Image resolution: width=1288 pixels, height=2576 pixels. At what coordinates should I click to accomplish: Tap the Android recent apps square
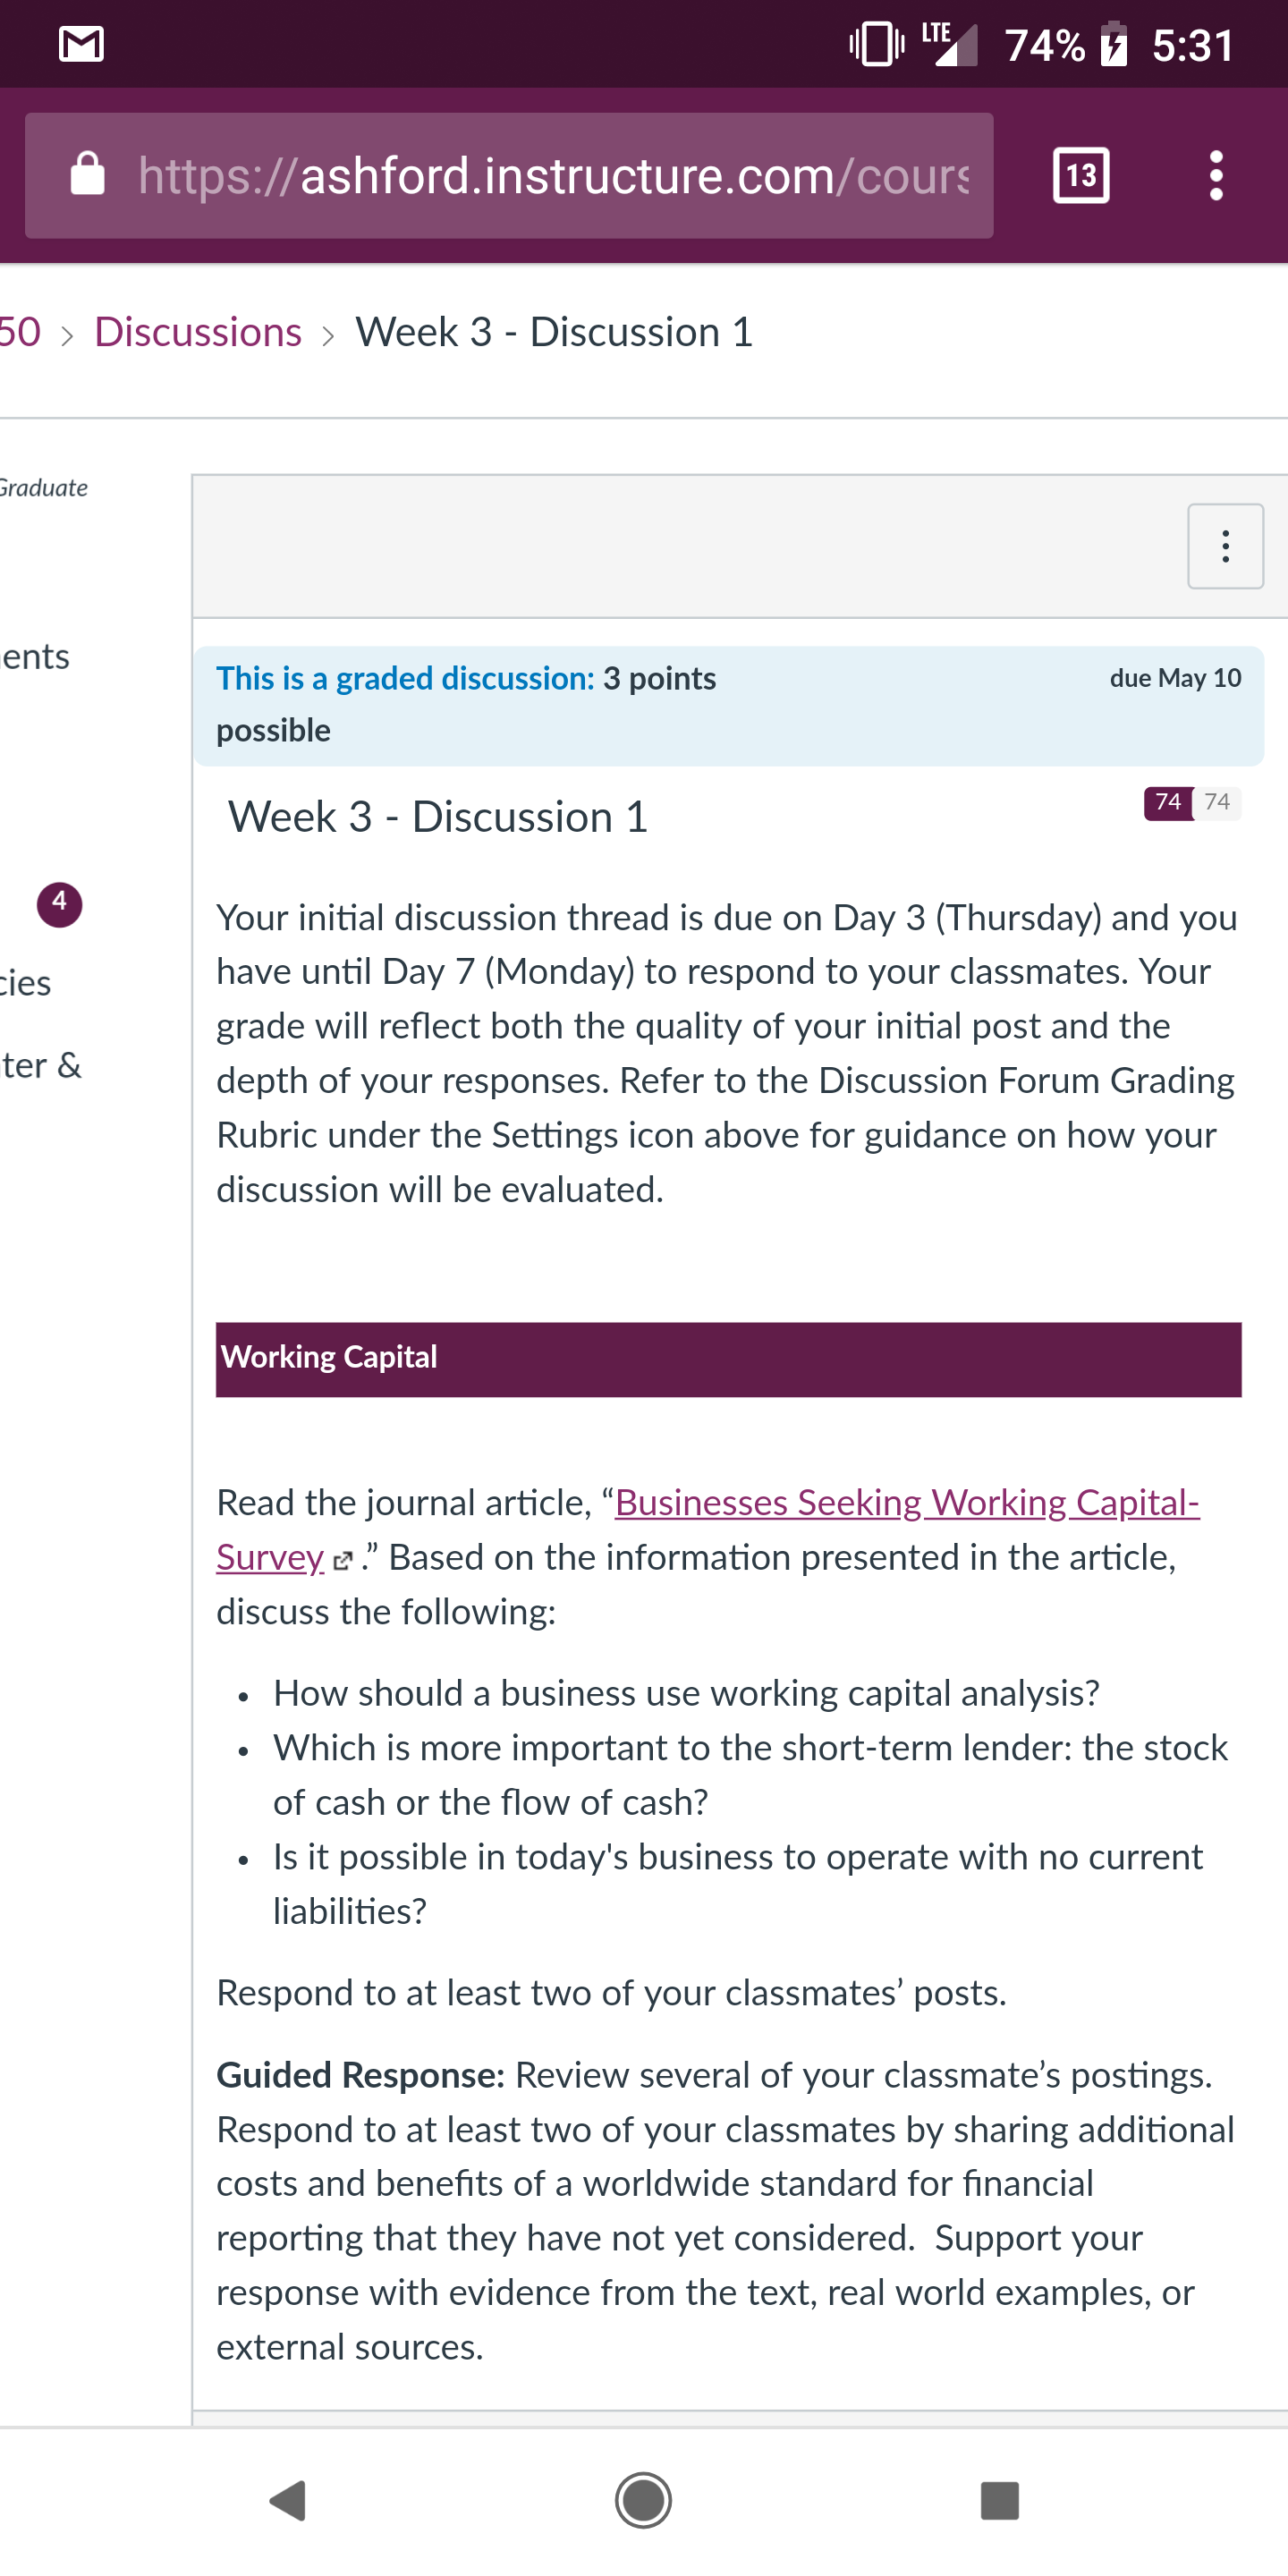(x=1000, y=2500)
